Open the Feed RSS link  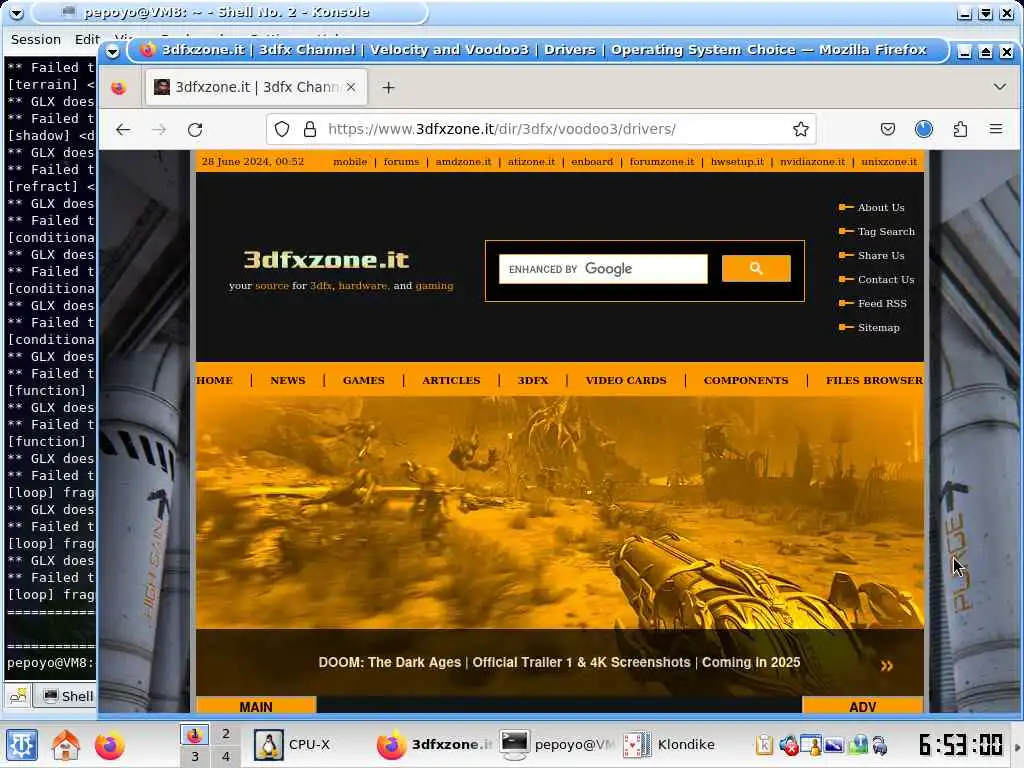coord(882,304)
